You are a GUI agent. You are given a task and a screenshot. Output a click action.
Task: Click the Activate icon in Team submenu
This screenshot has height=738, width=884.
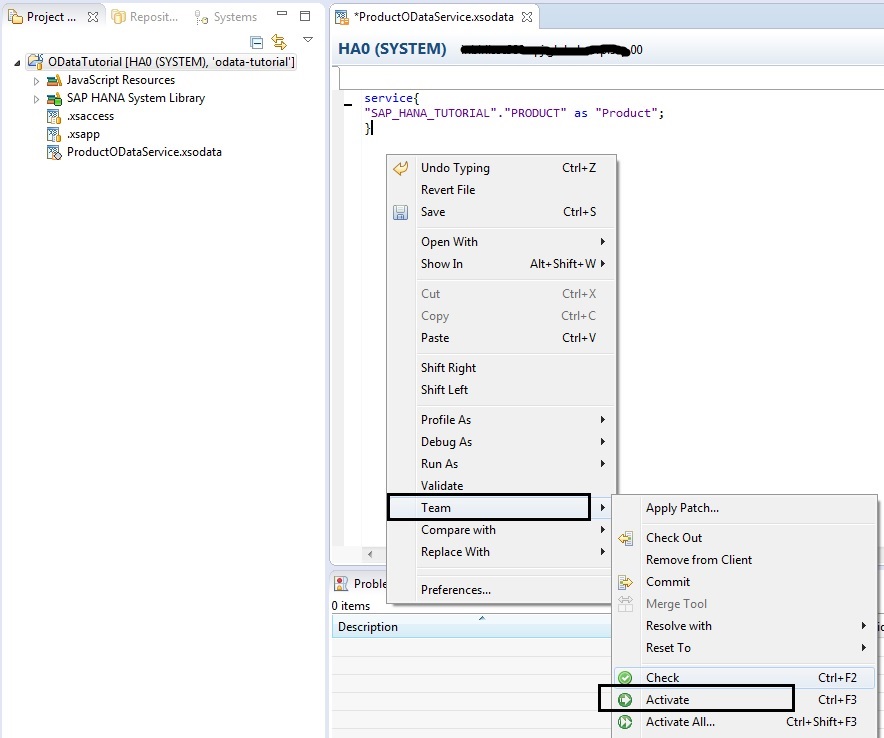[x=625, y=699]
